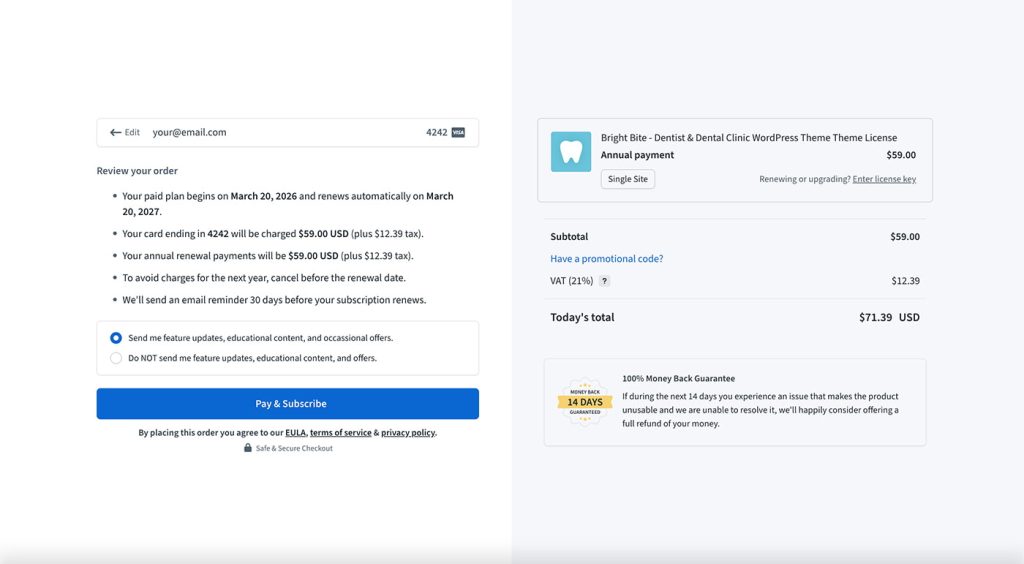Choose 'Do NOT send me feature updates' option

[116, 358]
